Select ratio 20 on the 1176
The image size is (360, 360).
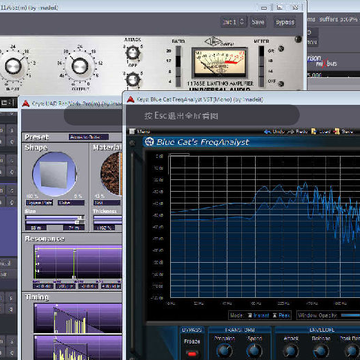178,51
